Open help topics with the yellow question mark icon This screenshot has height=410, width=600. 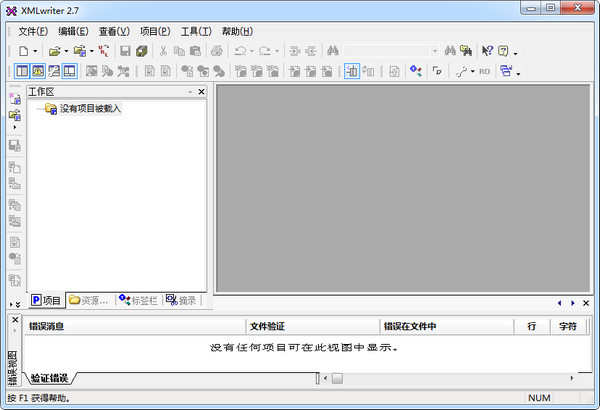tap(503, 51)
